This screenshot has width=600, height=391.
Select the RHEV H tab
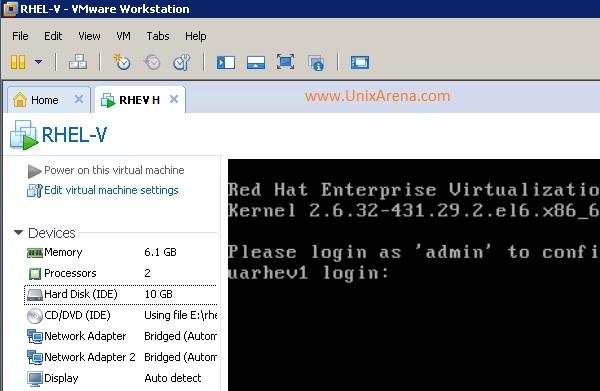140,100
